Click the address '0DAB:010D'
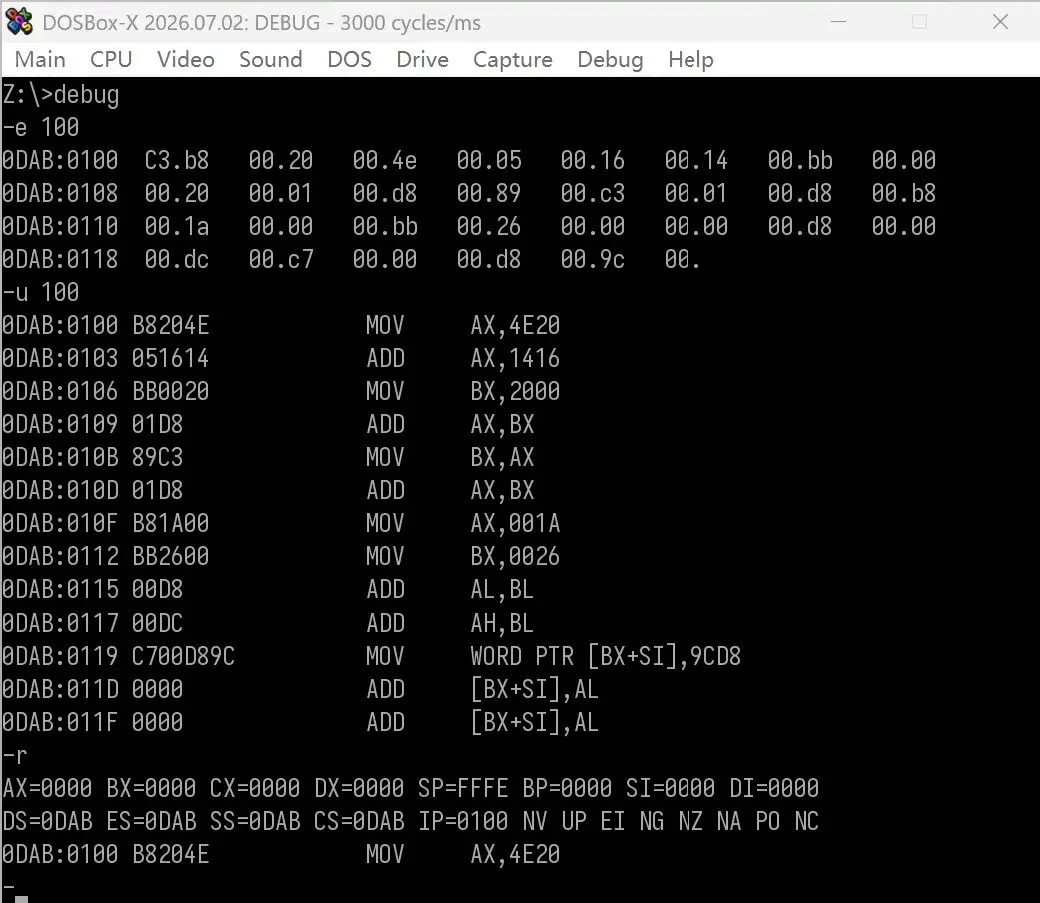The width and height of the screenshot is (1040, 903). tap(60, 491)
